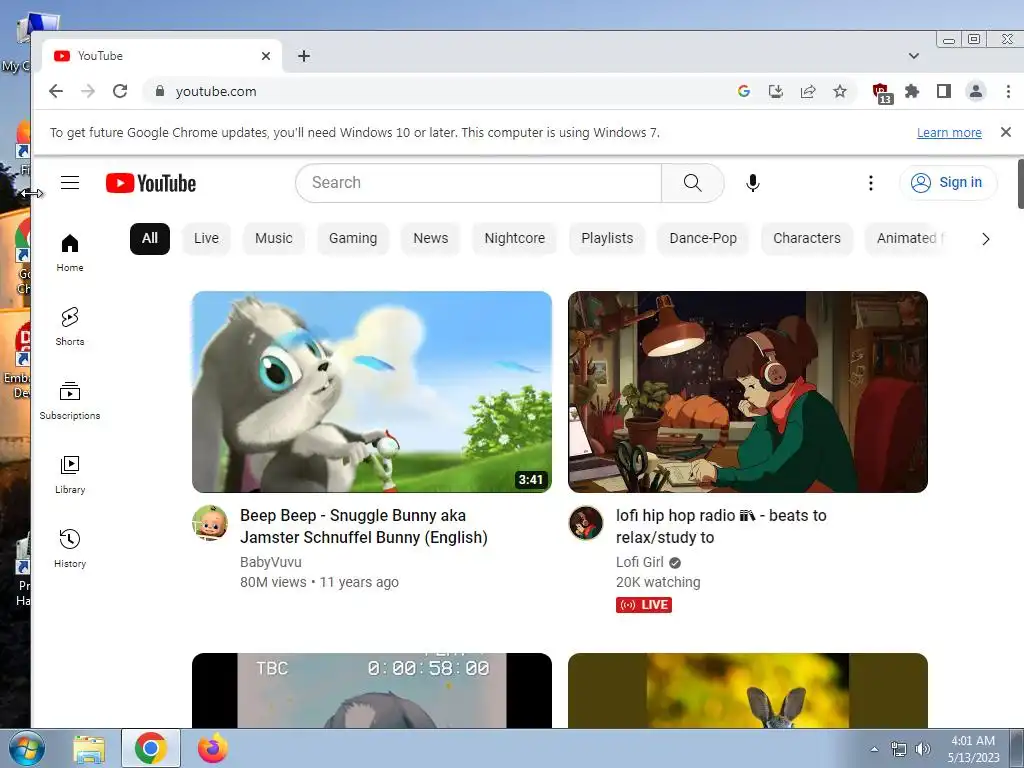The image size is (1024, 768).
Task: Dismiss the Chrome update notification bar
Action: coord(1006,133)
